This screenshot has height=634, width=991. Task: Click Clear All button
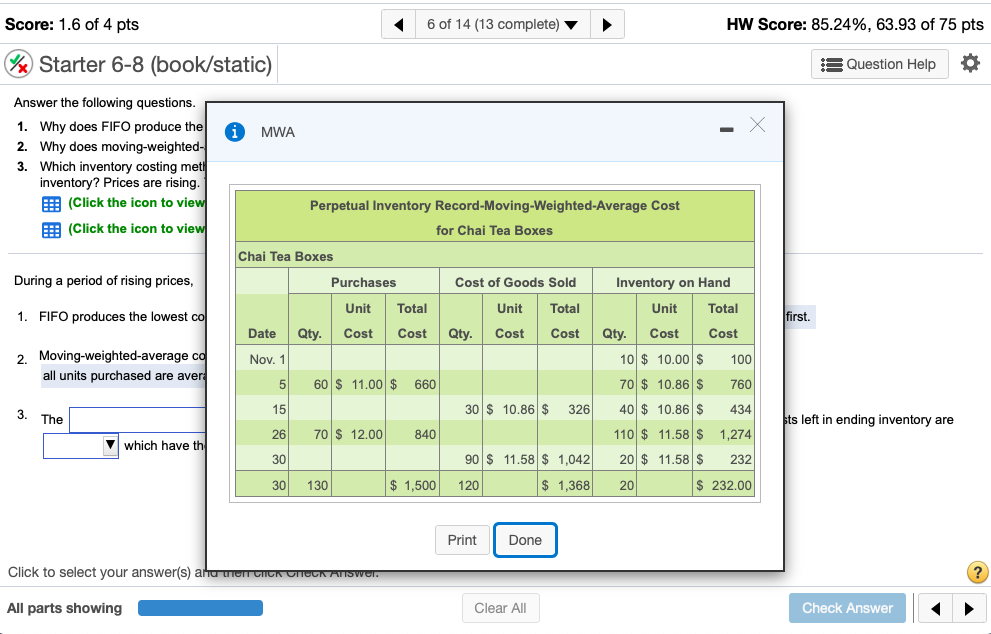coord(501,608)
